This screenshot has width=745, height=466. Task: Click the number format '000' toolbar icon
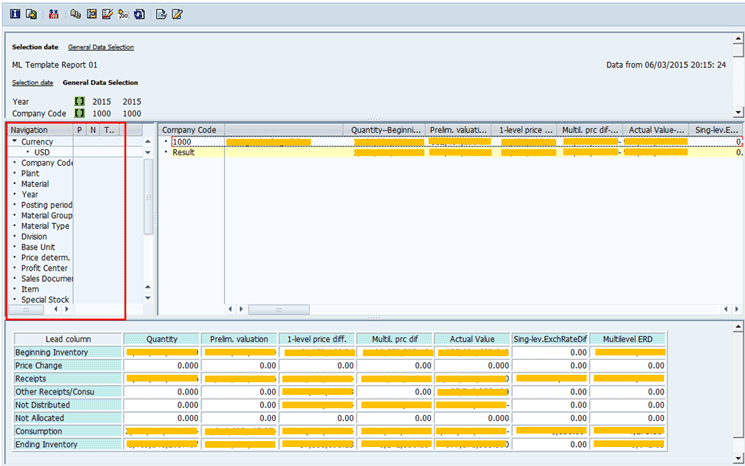pos(123,14)
